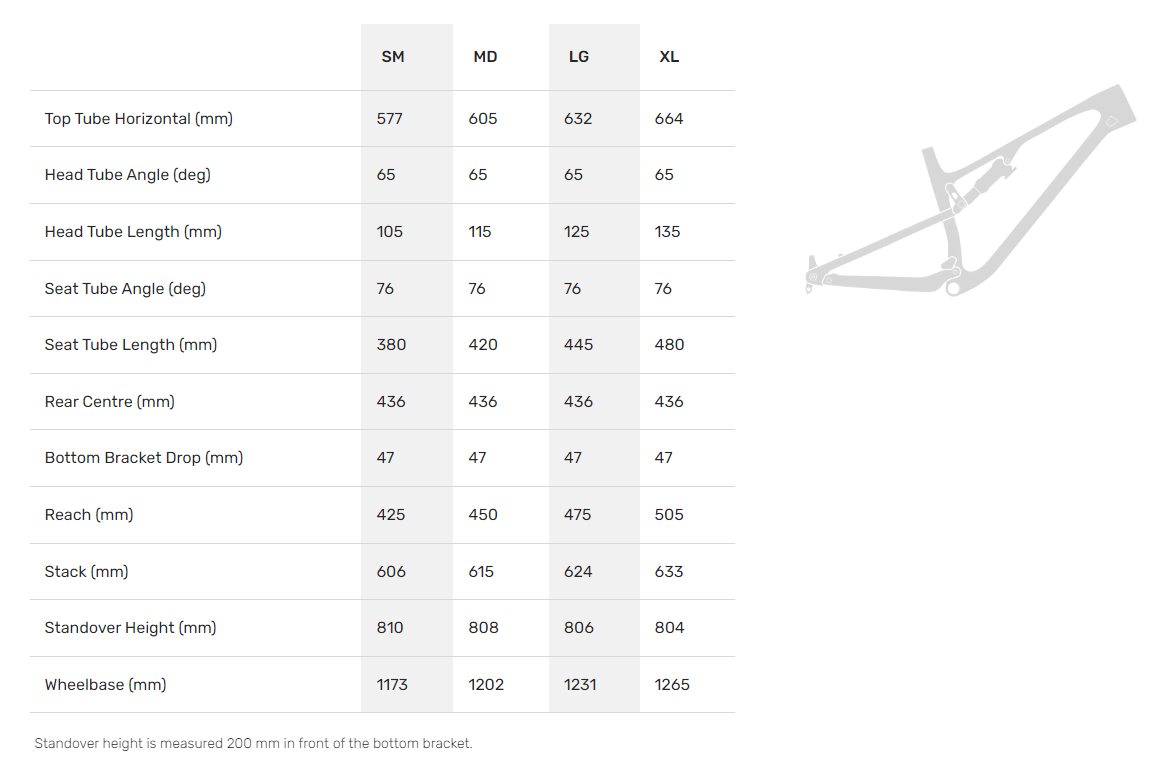Select the MD size column header
Image resolution: width=1161 pixels, height=768 pixels.
click(485, 57)
